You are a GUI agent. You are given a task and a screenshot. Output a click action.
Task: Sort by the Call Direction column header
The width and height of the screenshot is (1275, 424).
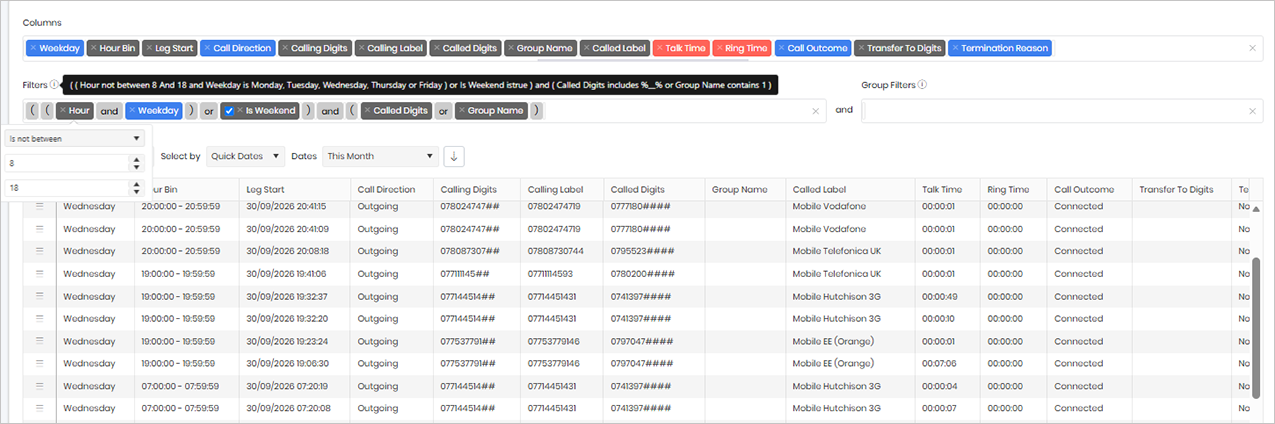tap(393, 188)
